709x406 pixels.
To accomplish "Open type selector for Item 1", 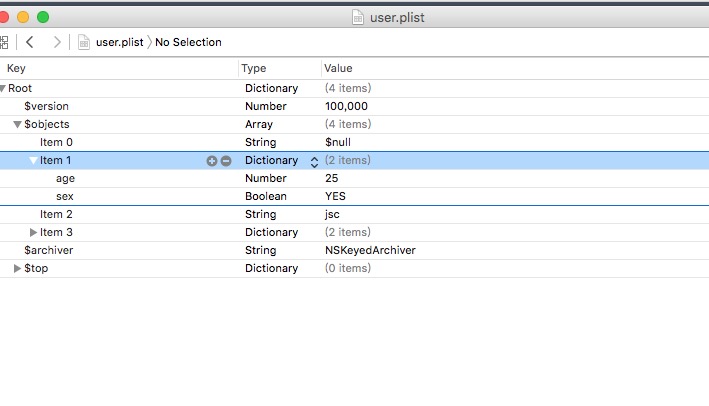I will tap(314, 161).
